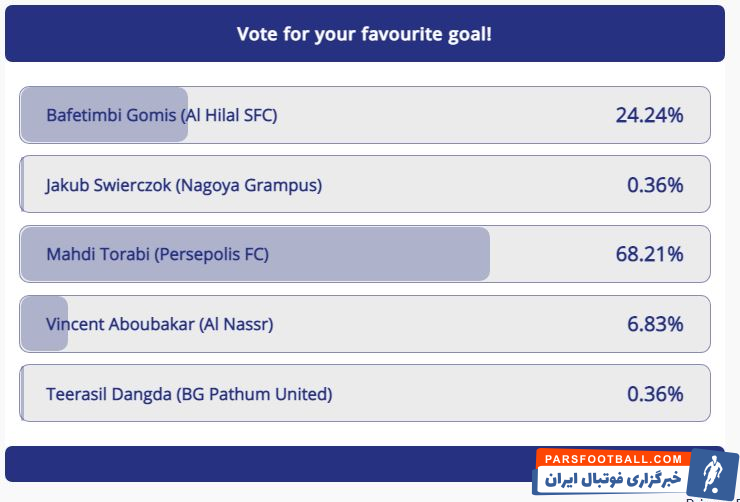Click the 'Vote for your favourite goal!' header
Screen dimensions: 740x502
[364, 34]
